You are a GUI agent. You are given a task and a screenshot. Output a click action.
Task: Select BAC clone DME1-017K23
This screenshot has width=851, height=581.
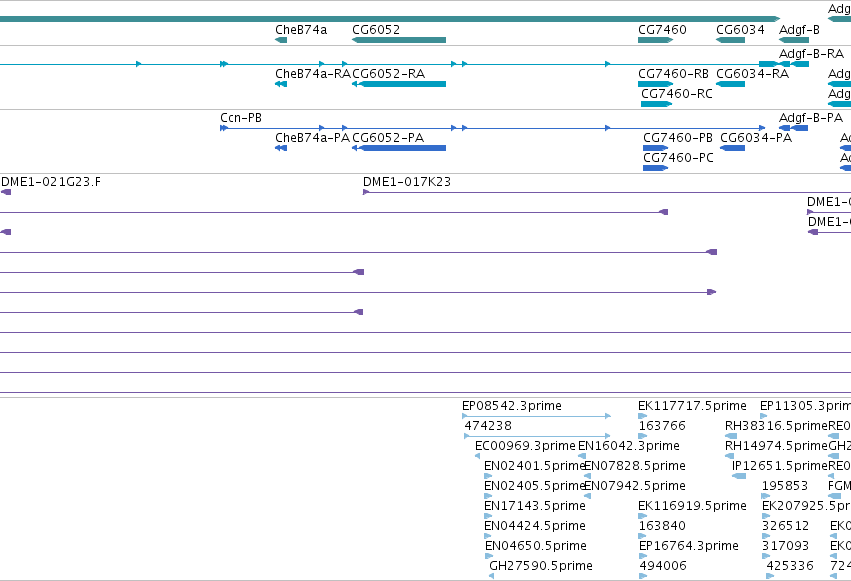[607, 192]
